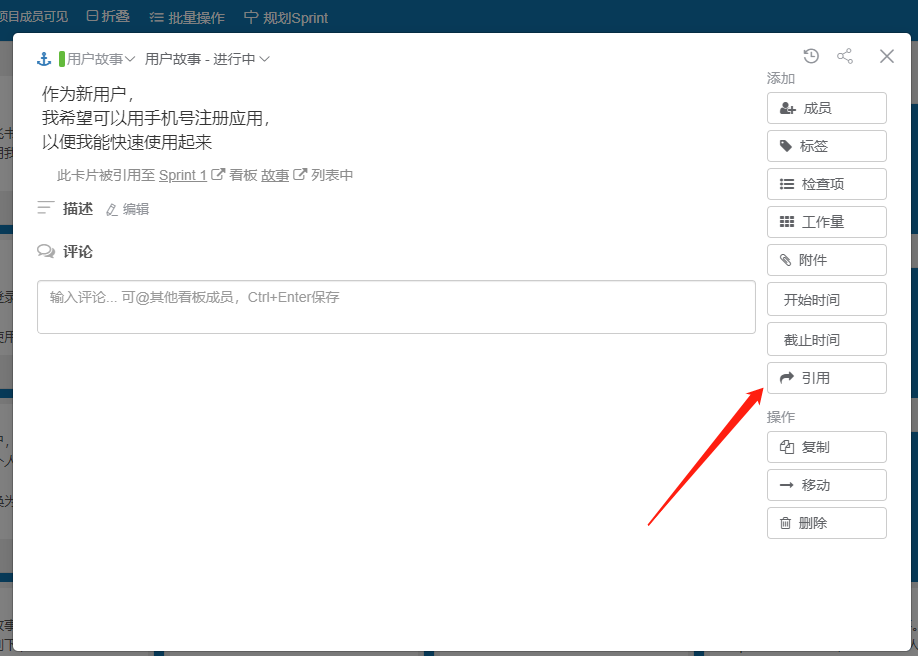The image size is (918, 656).
Task: Attach a file using 附件
Action: (x=826, y=260)
